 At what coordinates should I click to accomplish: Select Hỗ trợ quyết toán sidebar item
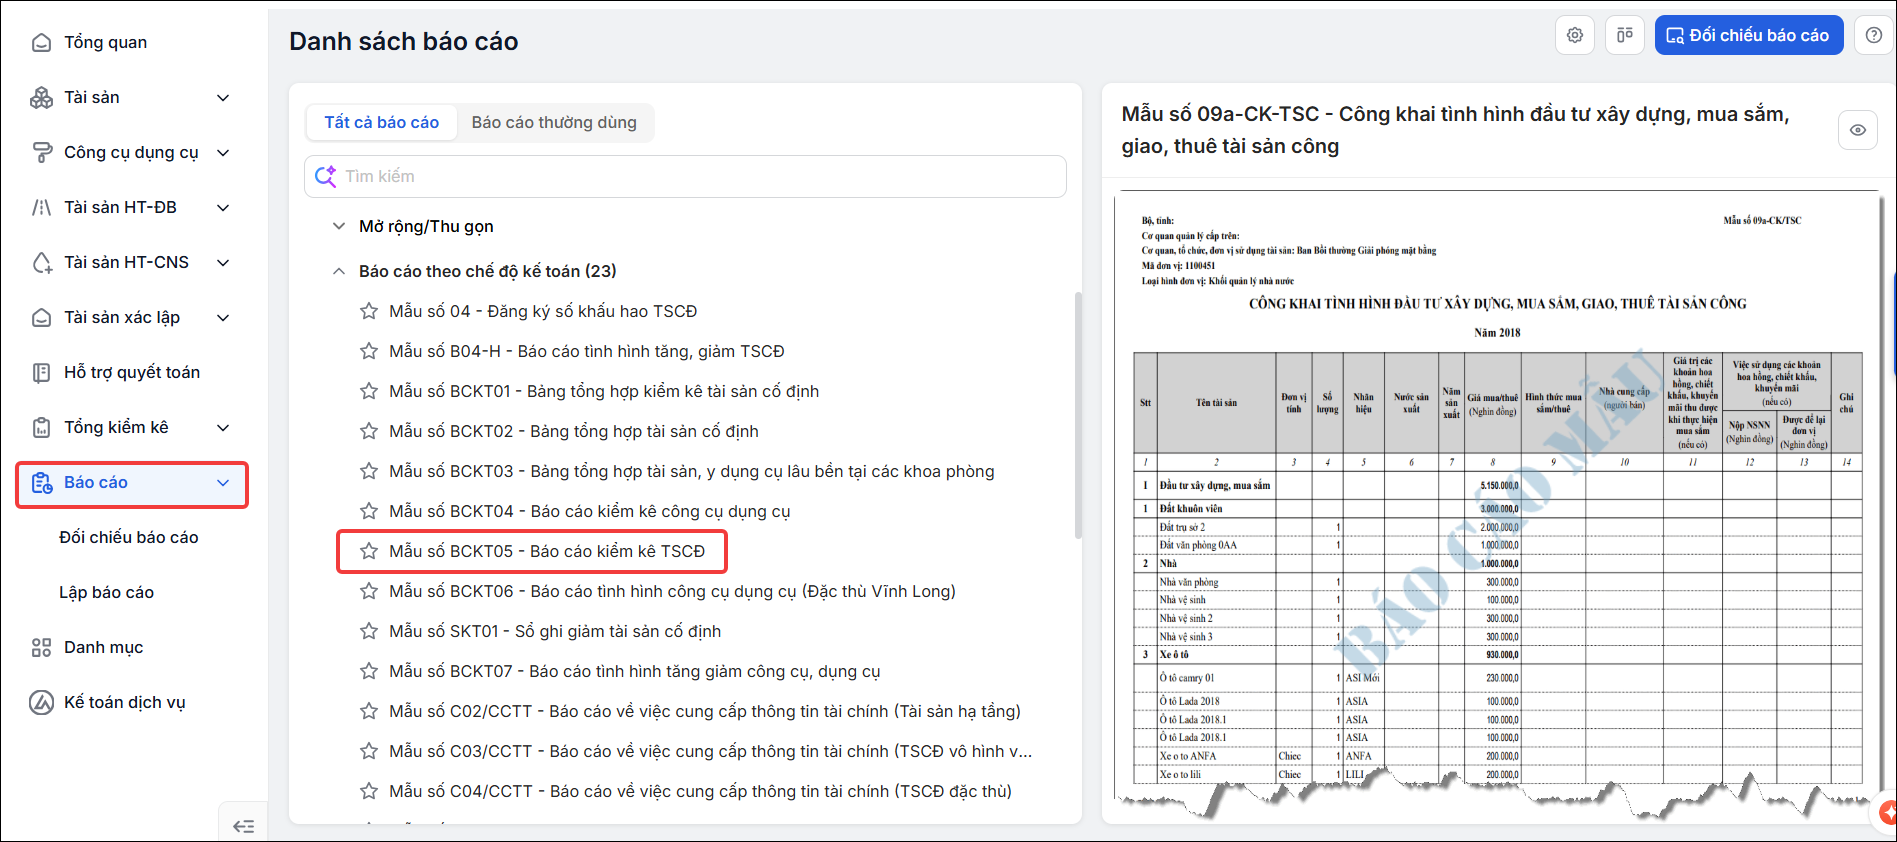tap(132, 372)
